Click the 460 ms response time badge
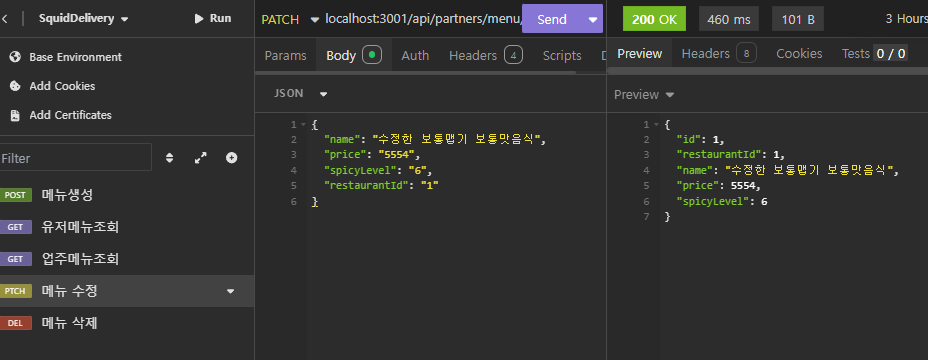This screenshot has height=360, width=928. point(729,19)
